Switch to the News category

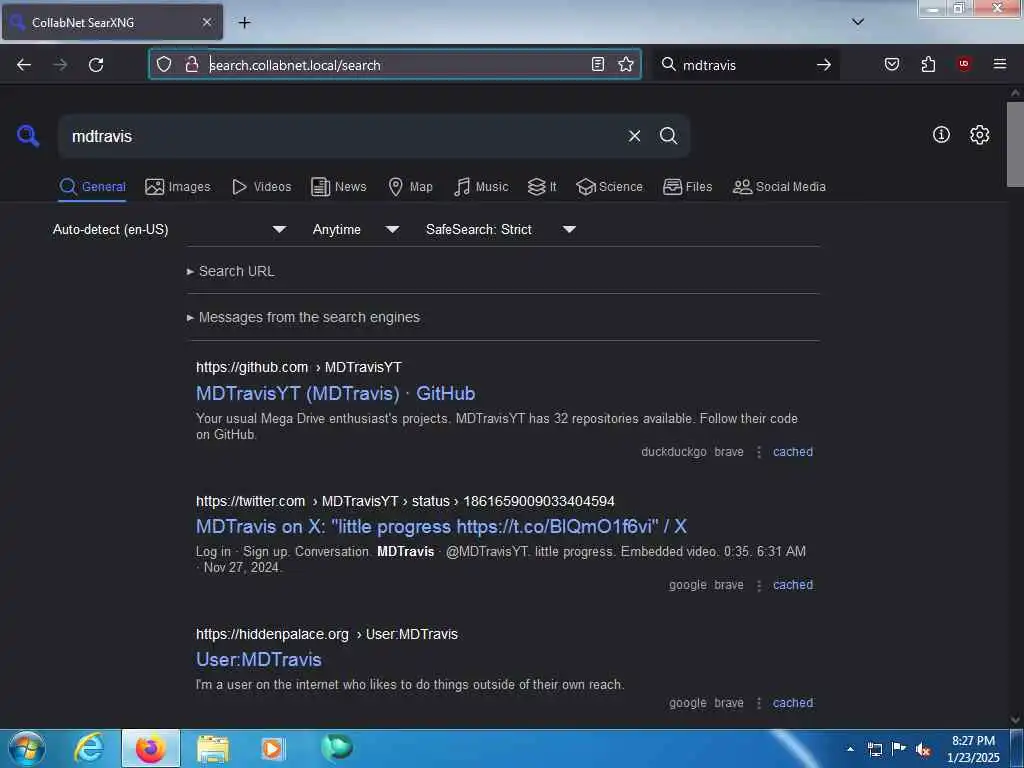(x=338, y=187)
